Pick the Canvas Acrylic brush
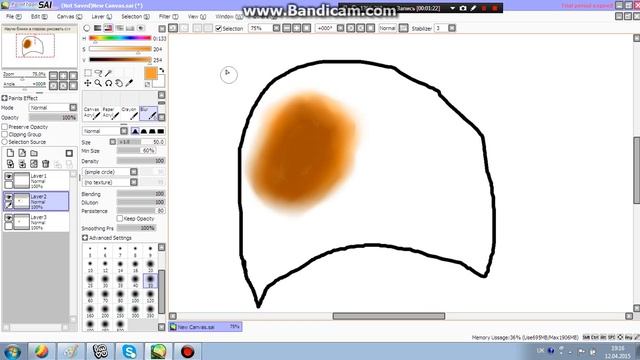The width and height of the screenshot is (640, 360). [91, 113]
